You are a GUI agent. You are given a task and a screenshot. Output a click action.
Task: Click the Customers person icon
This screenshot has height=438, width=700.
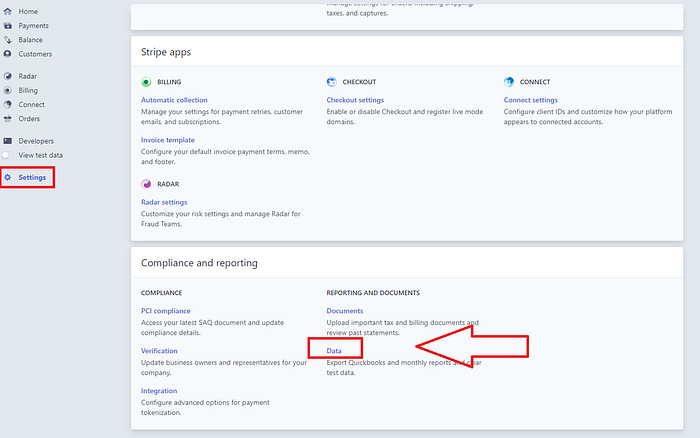click(8, 54)
